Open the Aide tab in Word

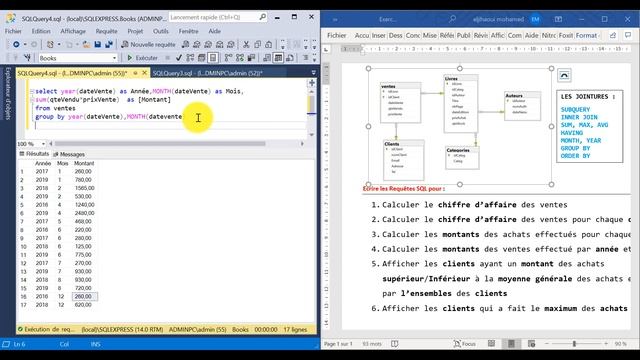pyautogui.click(x=531, y=36)
